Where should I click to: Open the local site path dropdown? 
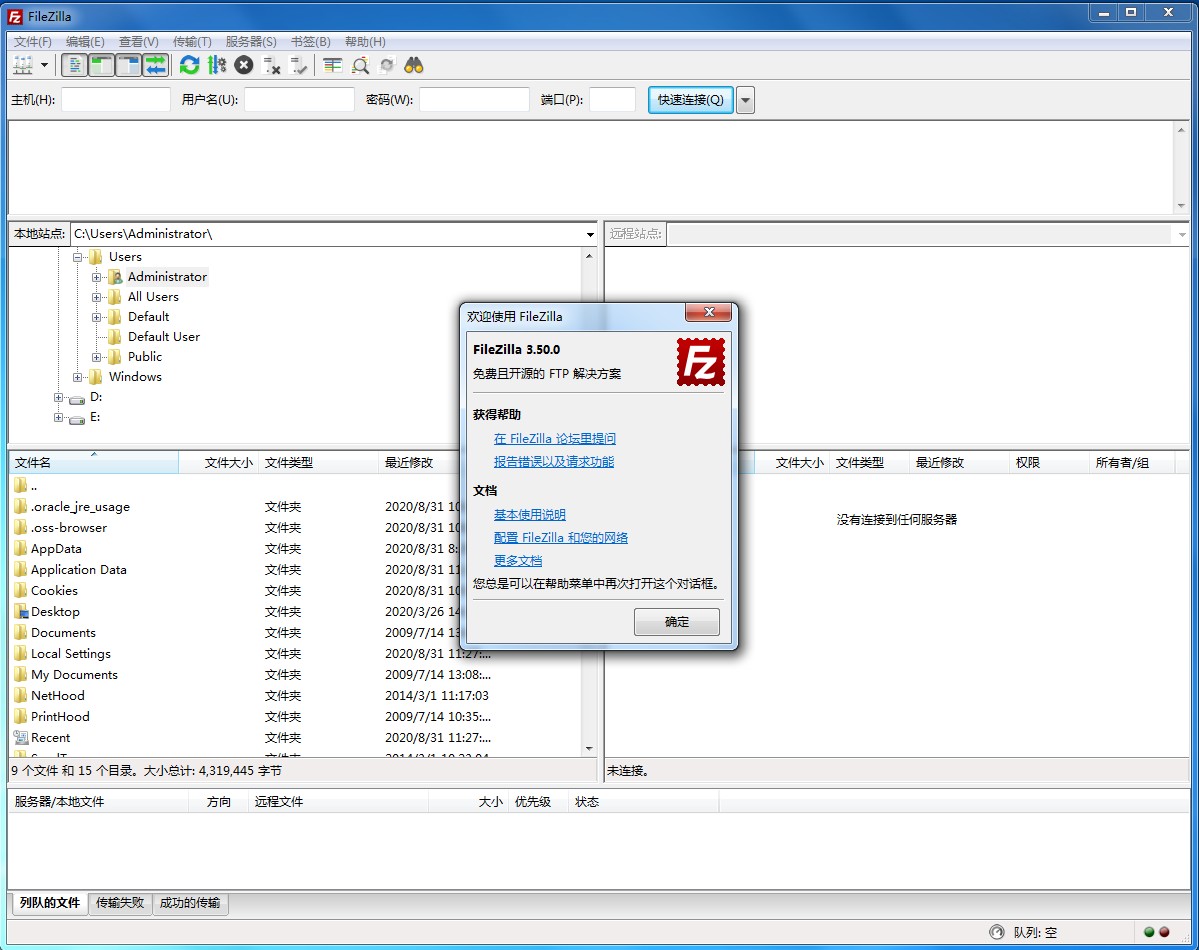[x=589, y=234]
